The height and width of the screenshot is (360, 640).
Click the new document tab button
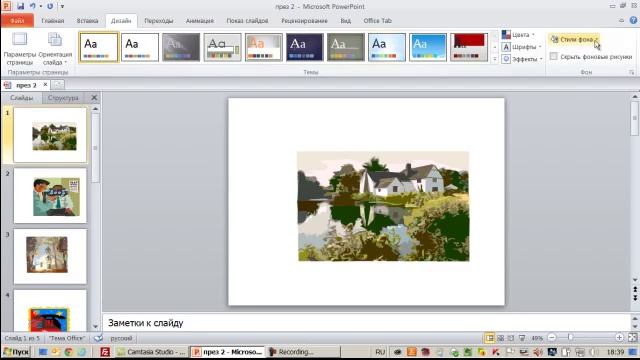(58, 85)
